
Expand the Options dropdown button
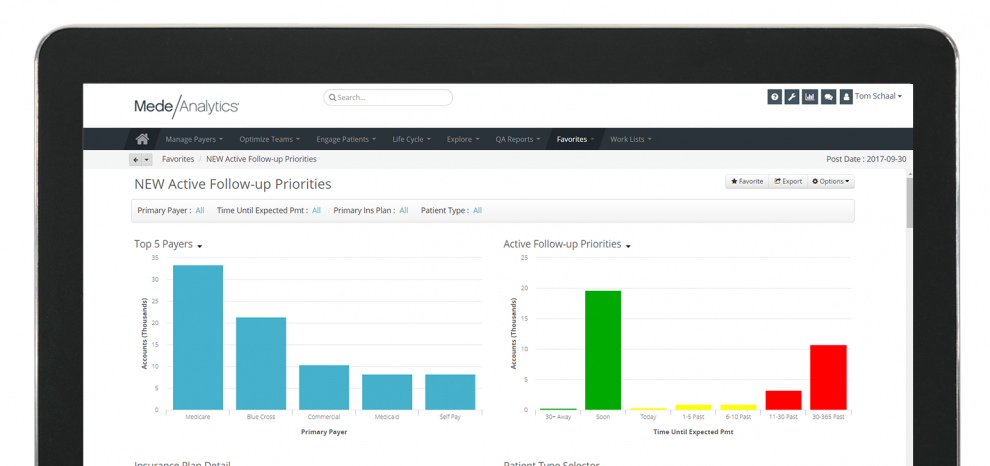pyautogui.click(x=831, y=181)
